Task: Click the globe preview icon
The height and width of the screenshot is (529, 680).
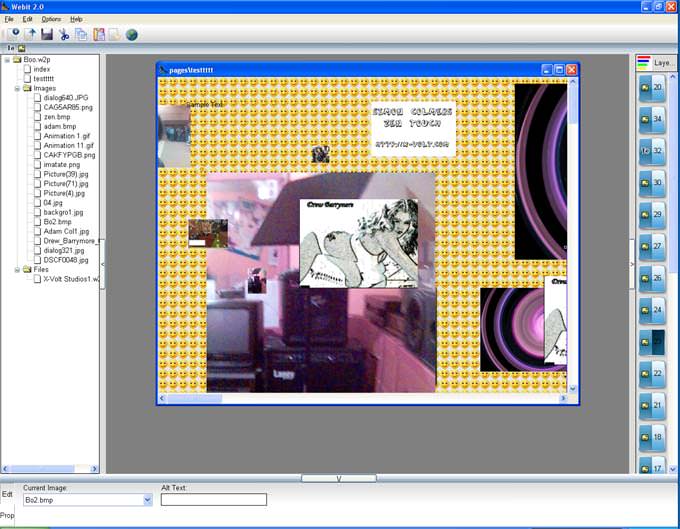Action: point(132,34)
